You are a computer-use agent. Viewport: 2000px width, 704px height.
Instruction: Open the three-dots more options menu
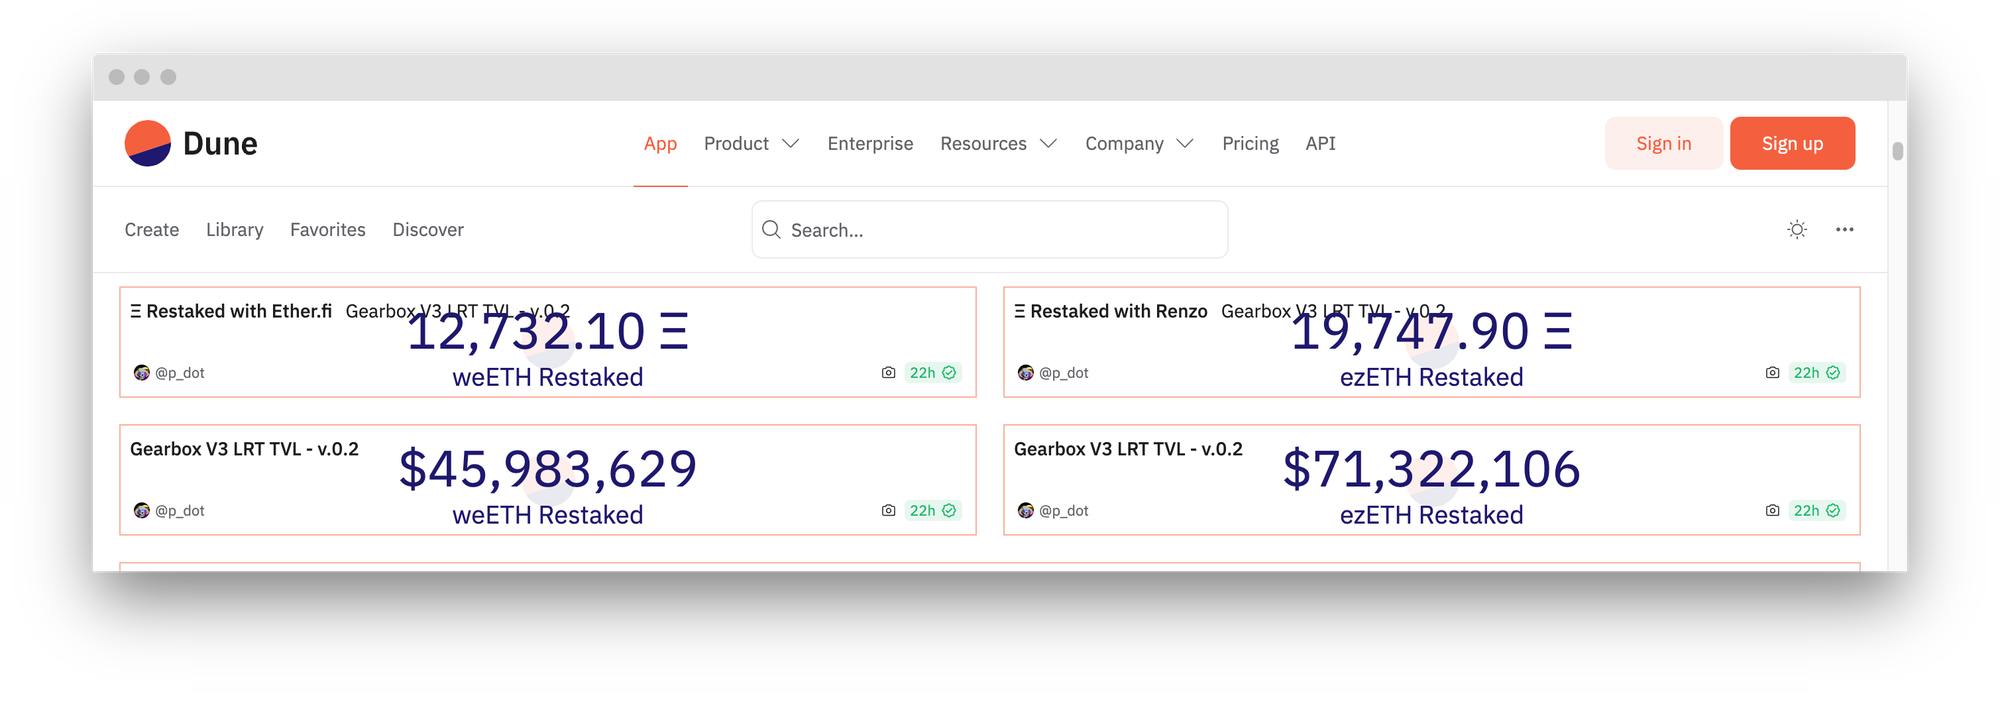pos(1845,230)
